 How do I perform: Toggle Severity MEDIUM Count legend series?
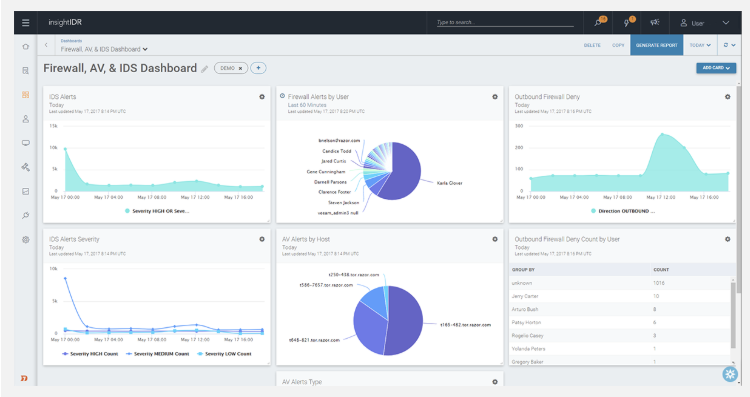click(x=157, y=354)
